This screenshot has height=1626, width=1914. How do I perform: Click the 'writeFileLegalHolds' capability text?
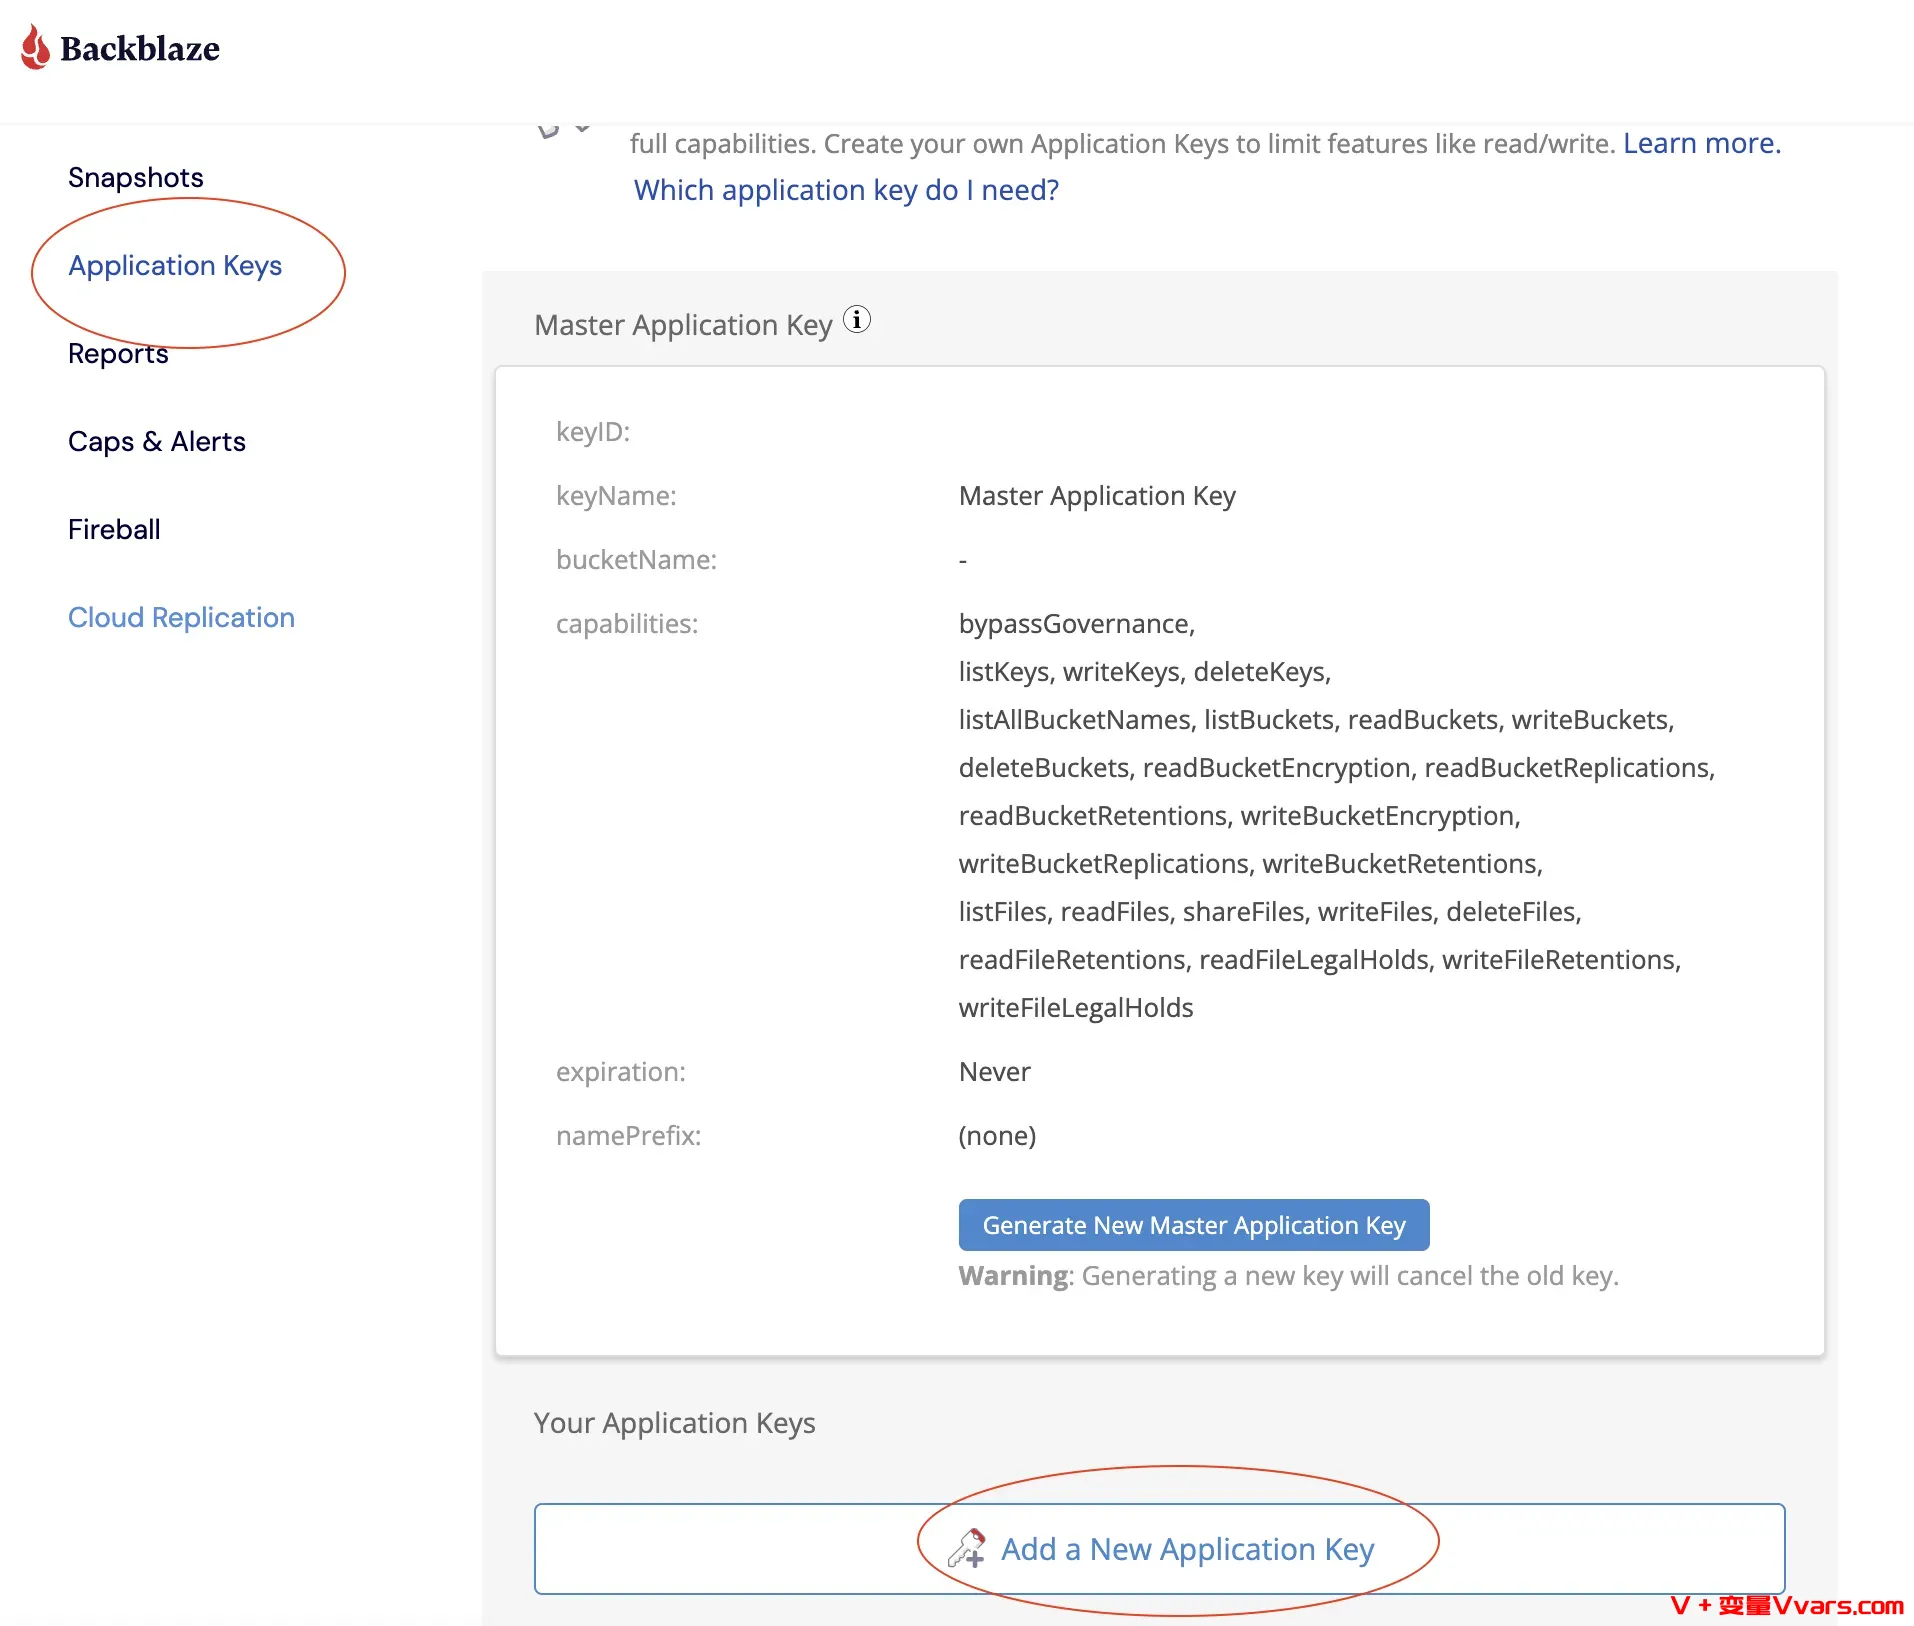click(1076, 1008)
